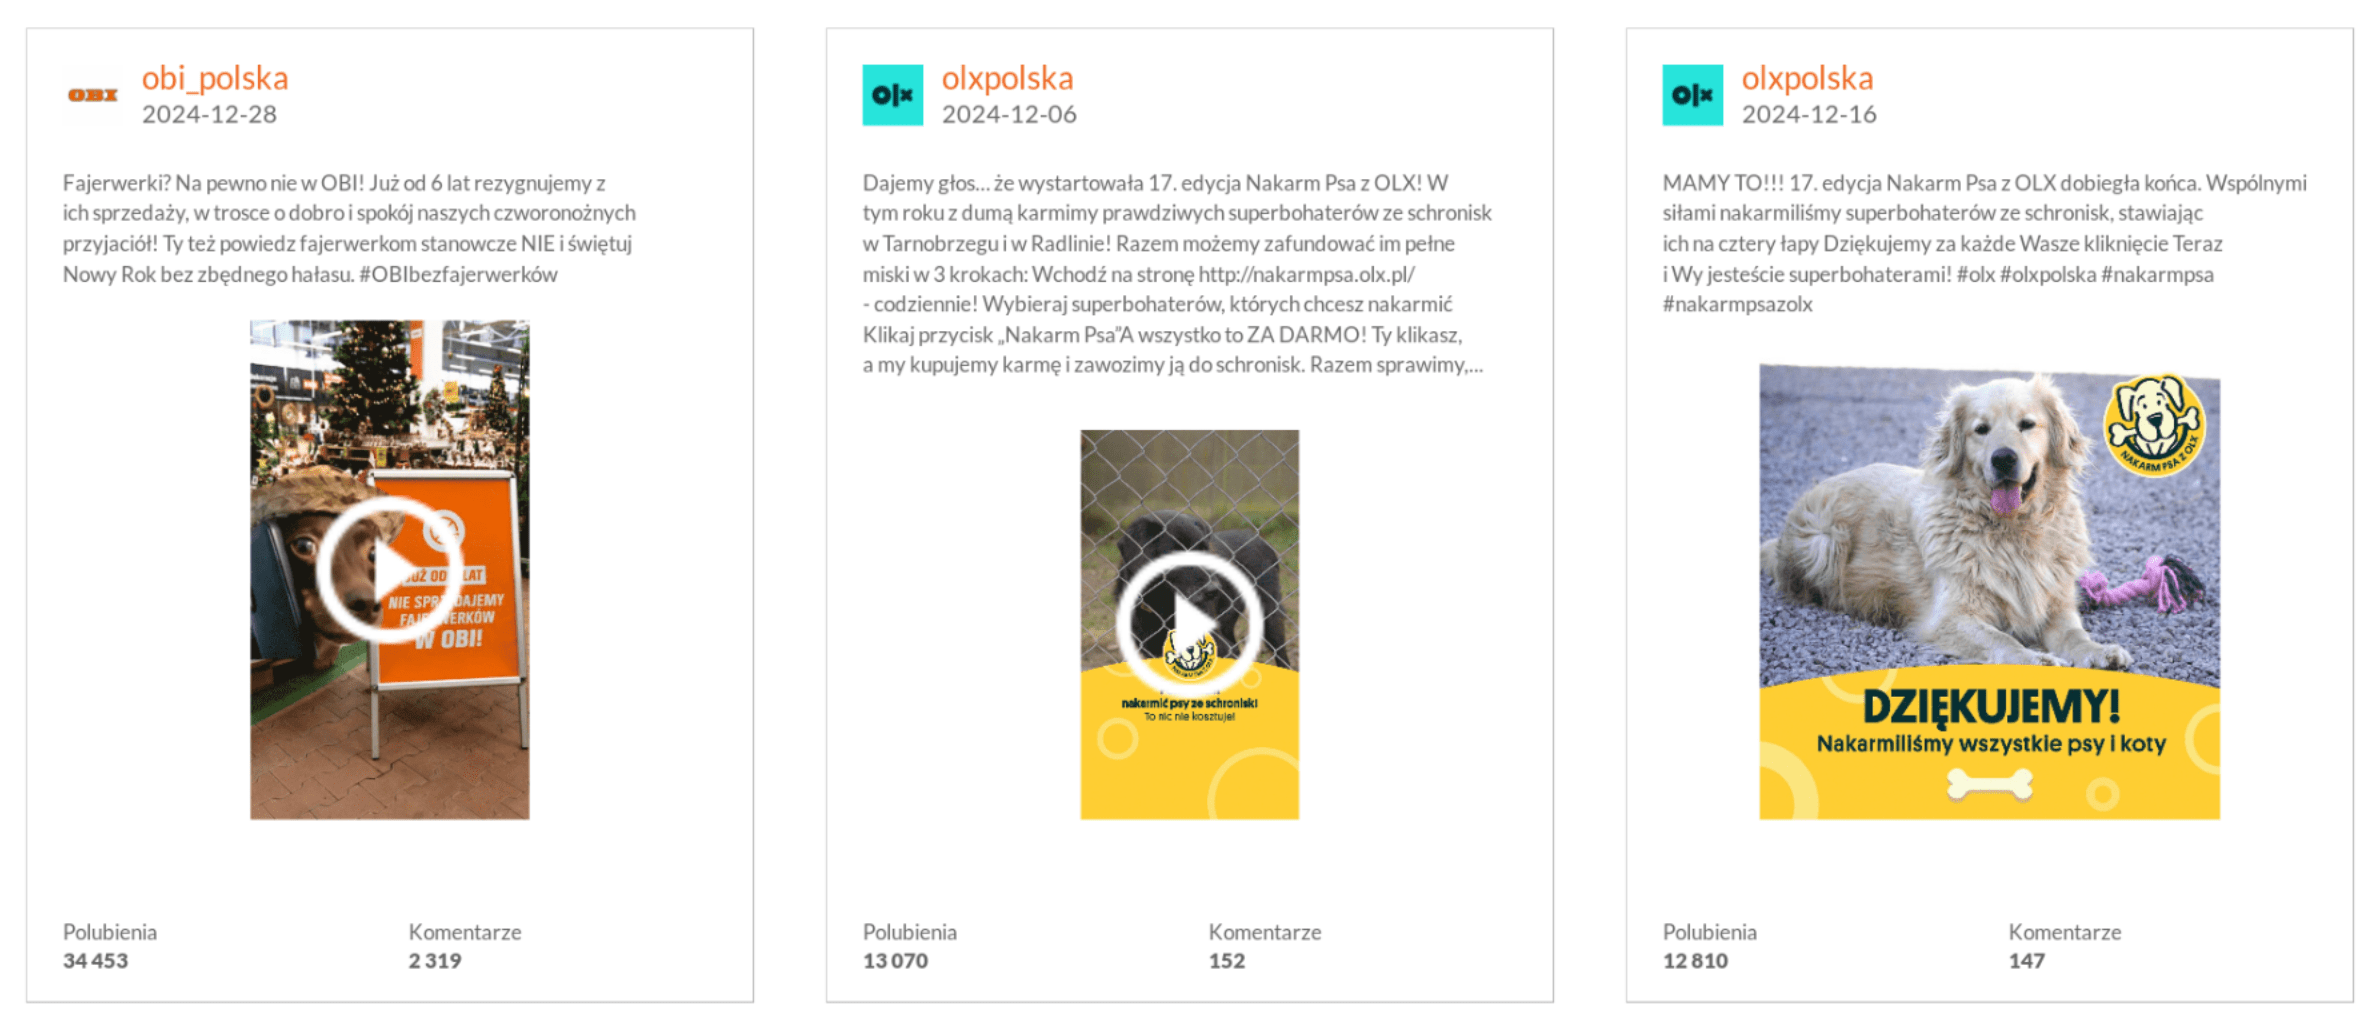Open the 152 comments count
This screenshot has width=2374, height=1036.
[1227, 961]
